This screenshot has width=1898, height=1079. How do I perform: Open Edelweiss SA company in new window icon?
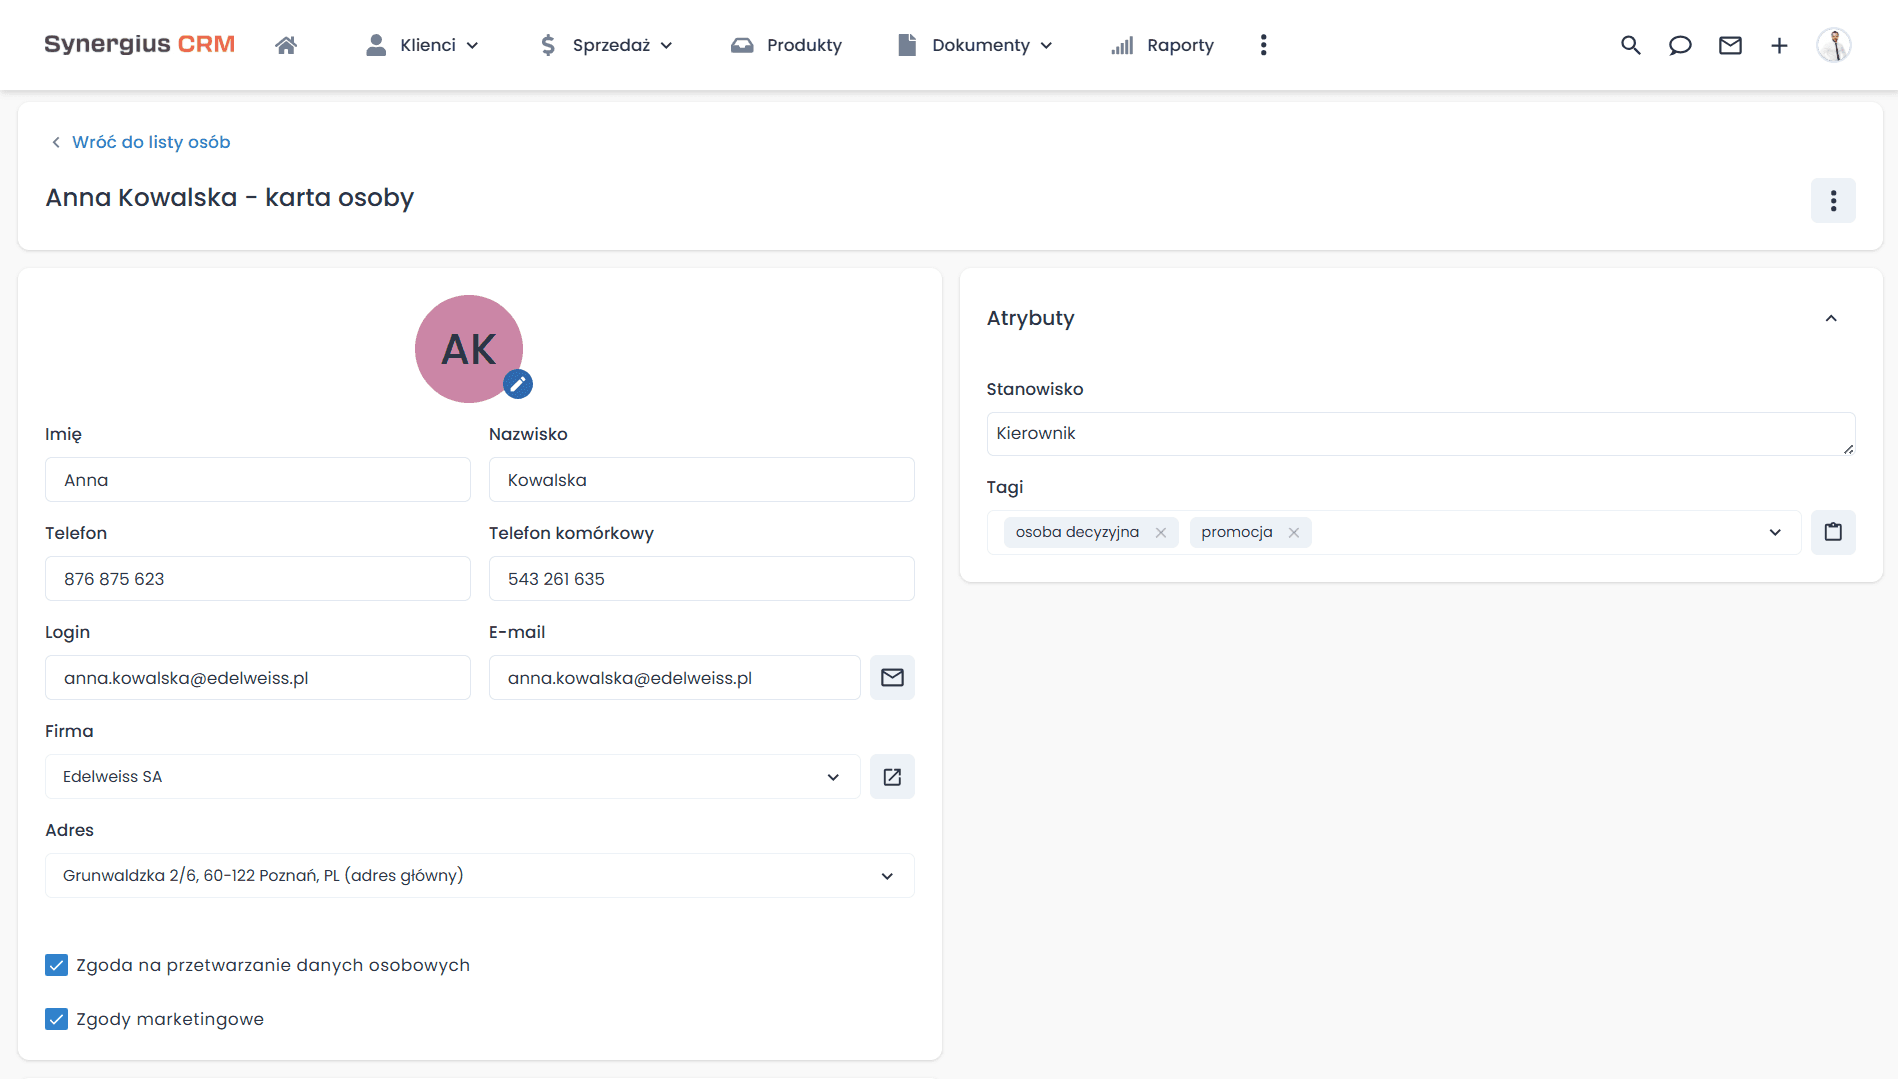coord(892,777)
